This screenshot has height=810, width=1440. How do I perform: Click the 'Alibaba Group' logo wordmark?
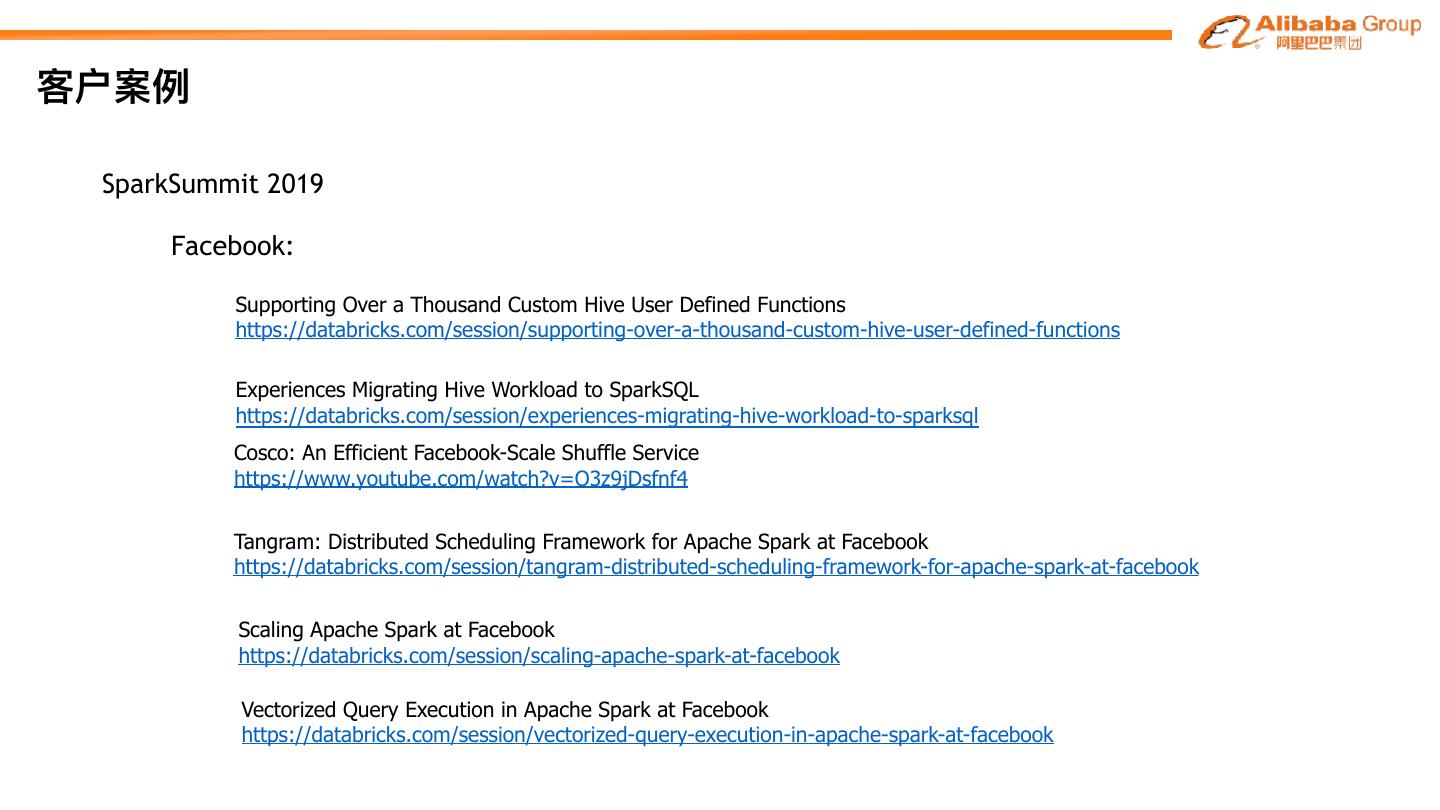(1337, 24)
